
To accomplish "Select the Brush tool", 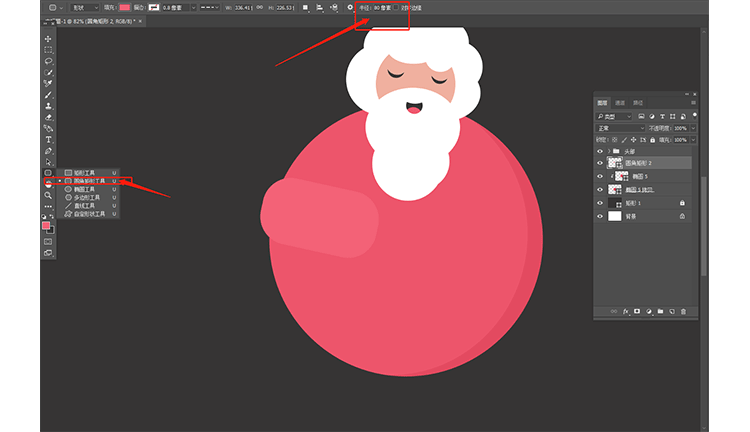I will click(x=48, y=95).
